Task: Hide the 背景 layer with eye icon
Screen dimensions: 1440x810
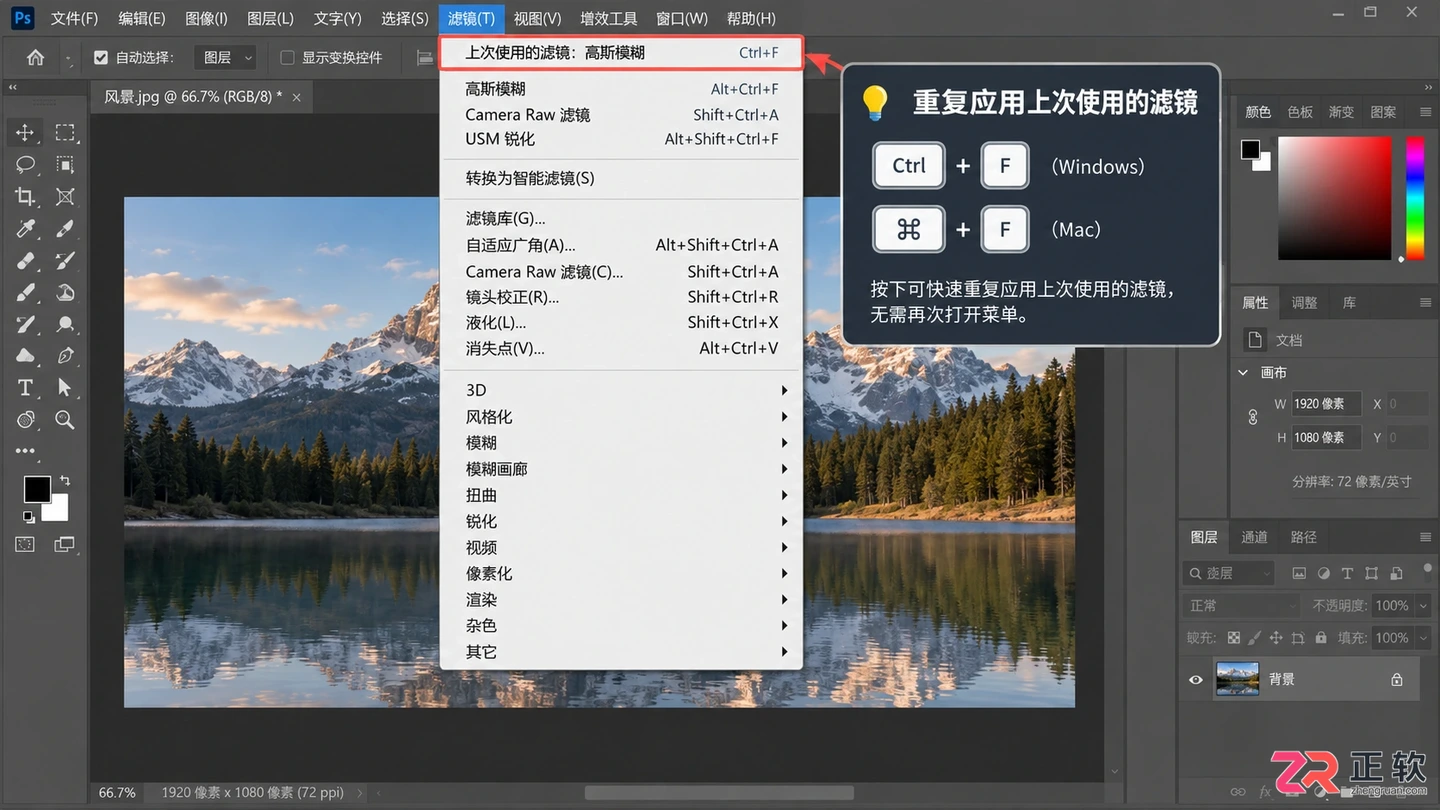Action: pos(1195,680)
